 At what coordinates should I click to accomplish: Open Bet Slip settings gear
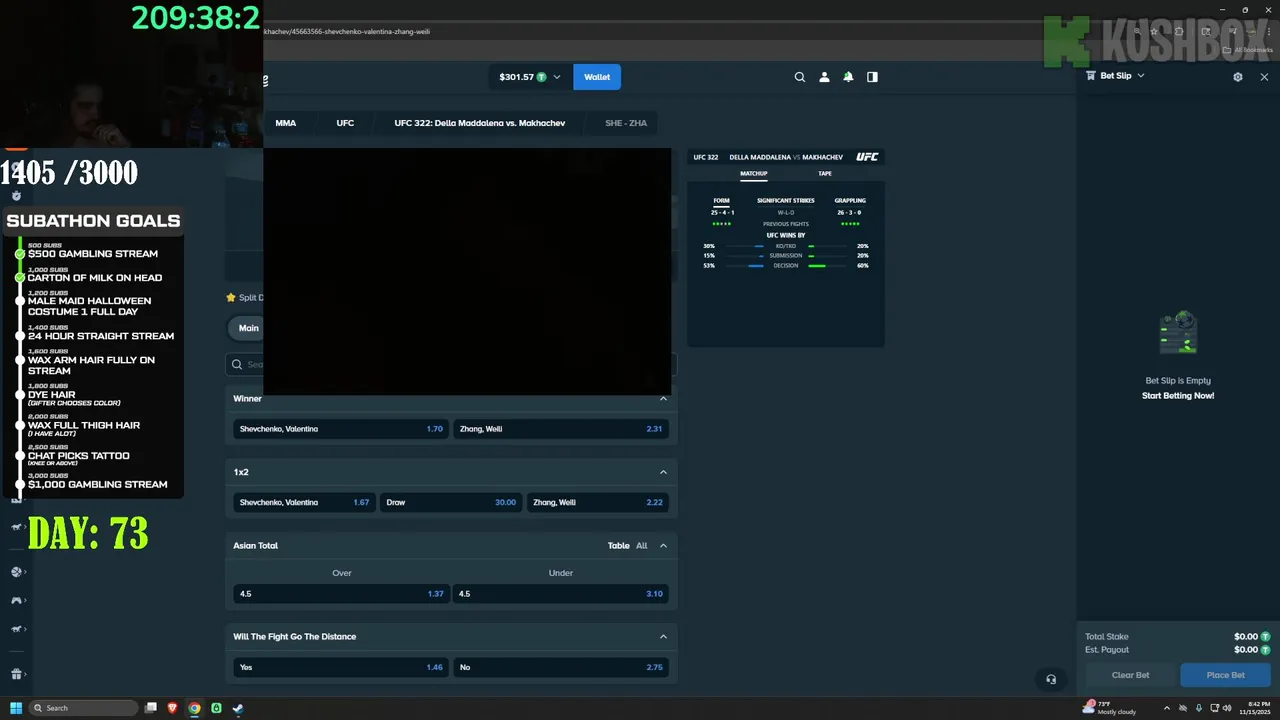pos(1238,76)
